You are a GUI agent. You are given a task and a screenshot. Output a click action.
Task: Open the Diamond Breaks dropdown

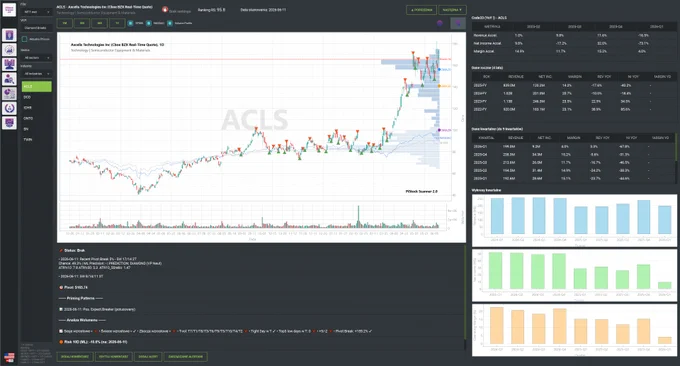(36, 28)
